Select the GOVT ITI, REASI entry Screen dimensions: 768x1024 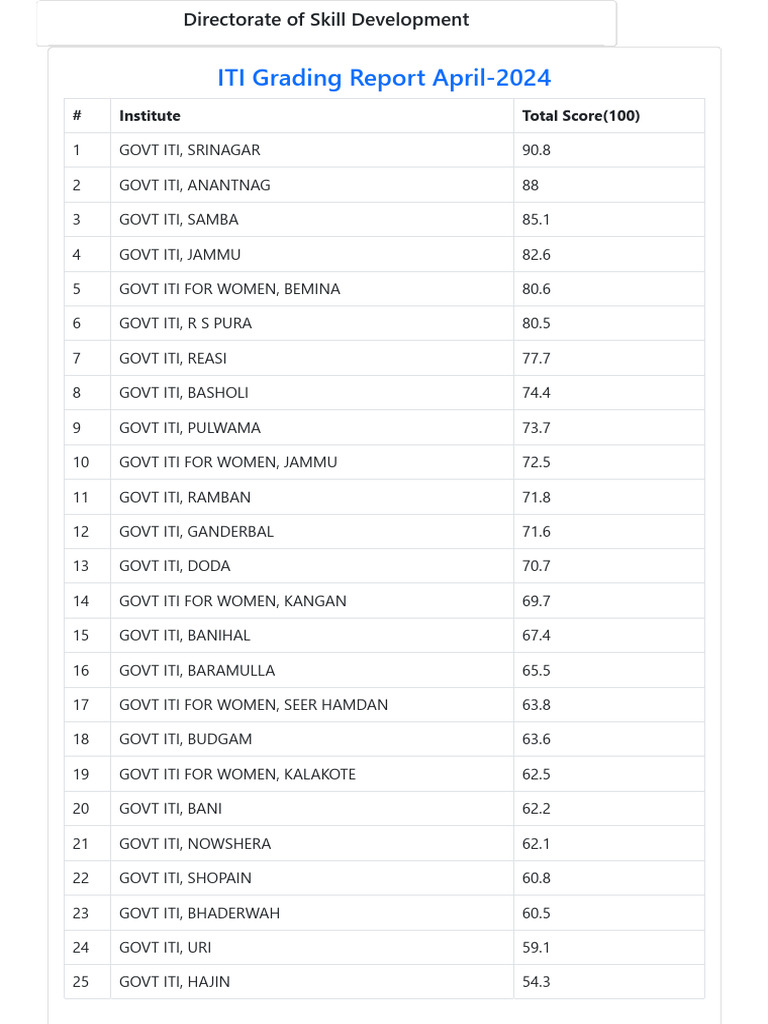click(172, 358)
